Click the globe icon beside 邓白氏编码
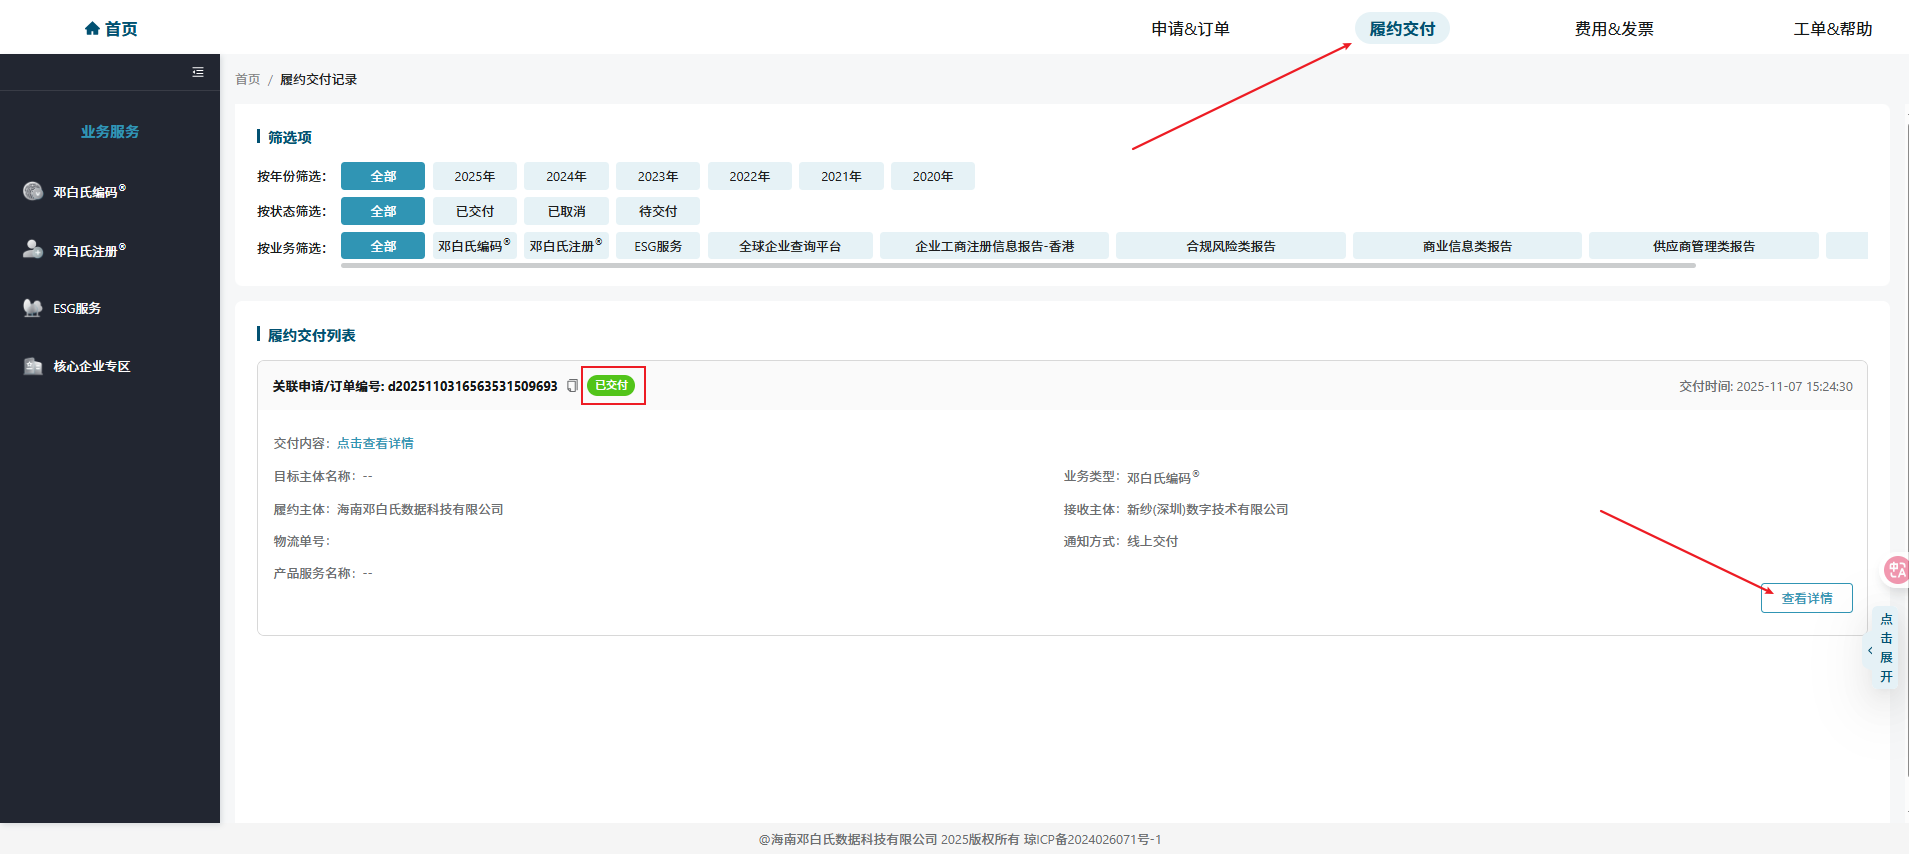This screenshot has height=854, width=1909. [x=33, y=191]
